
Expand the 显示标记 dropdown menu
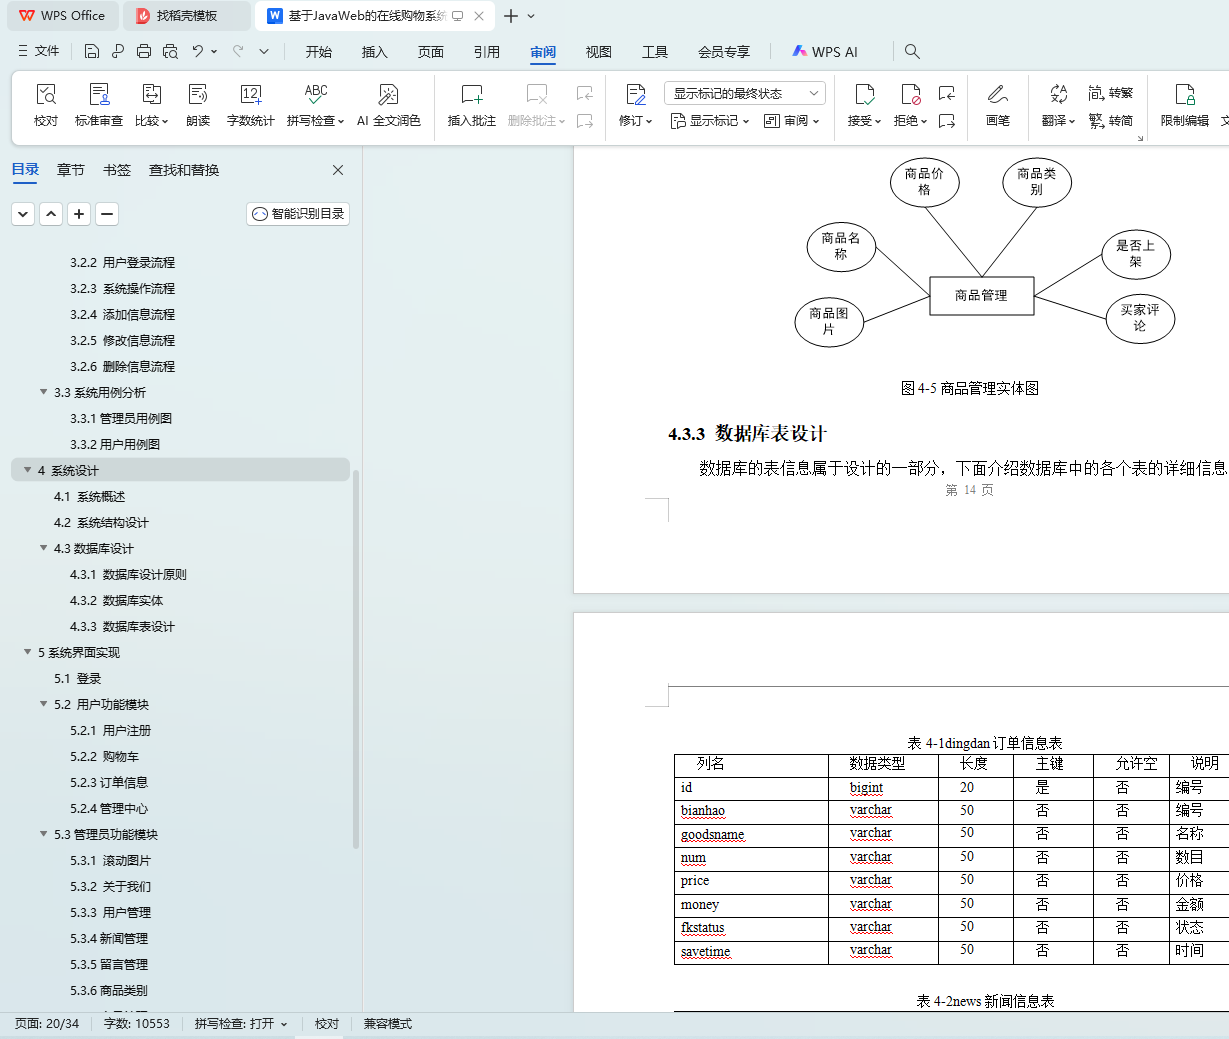(x=709, y=121)
